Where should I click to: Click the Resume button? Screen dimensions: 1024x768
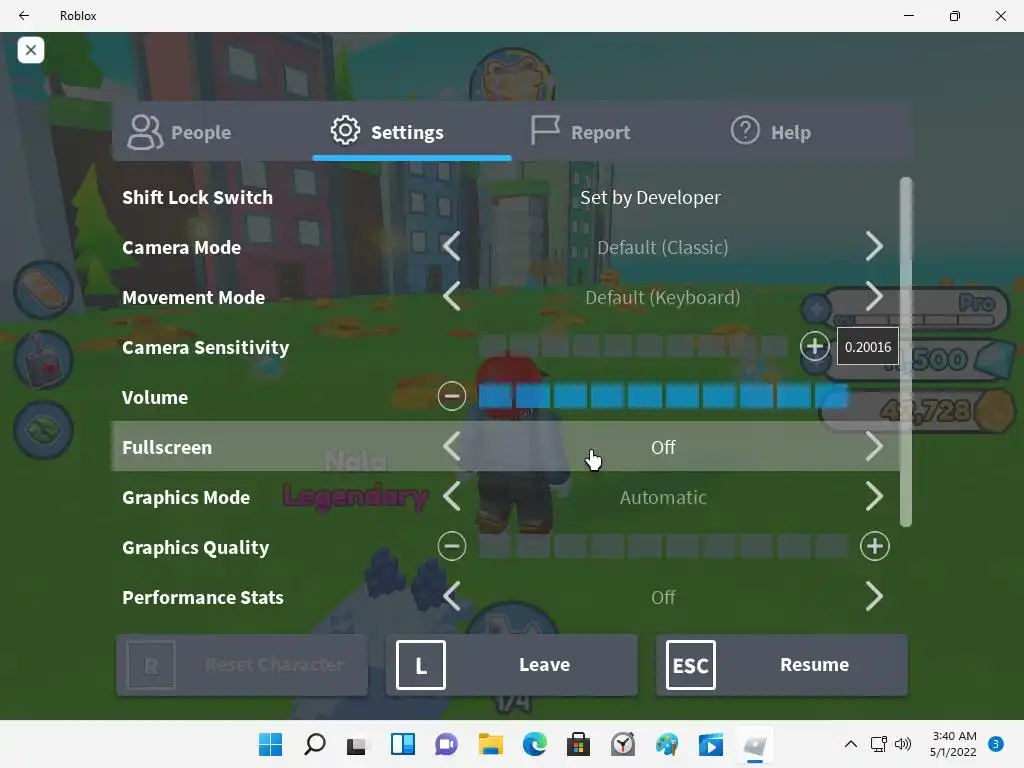coord(782,665)
